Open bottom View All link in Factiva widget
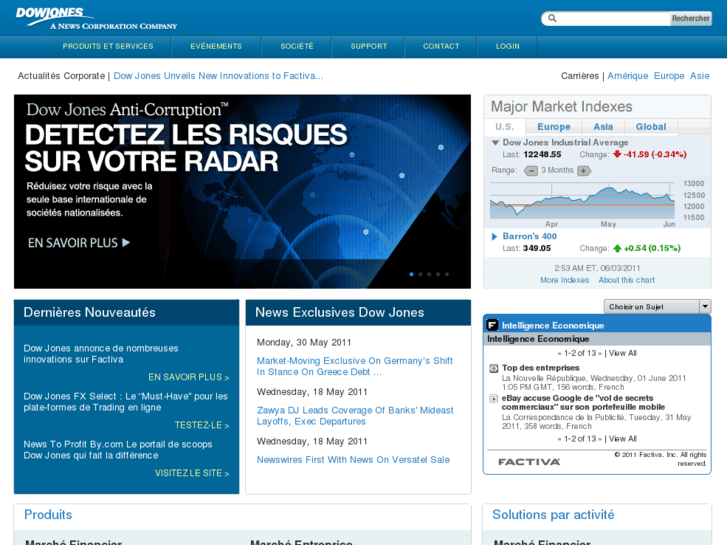This screenshot has height=545, width=727. tap(622, 439)
